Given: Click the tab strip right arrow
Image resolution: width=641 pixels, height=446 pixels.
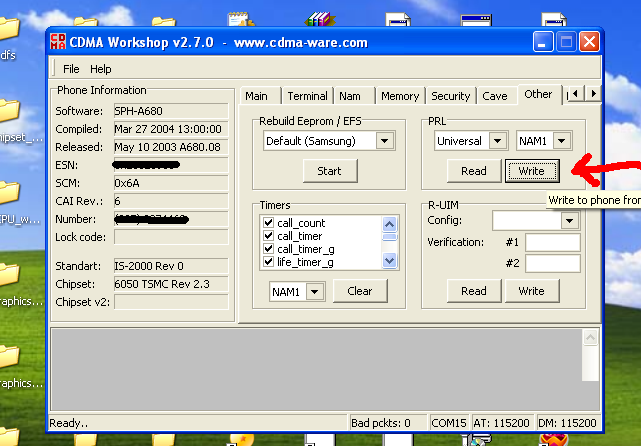Looking at the screenshot, I should pyautogui.click(x=593, y=94).
